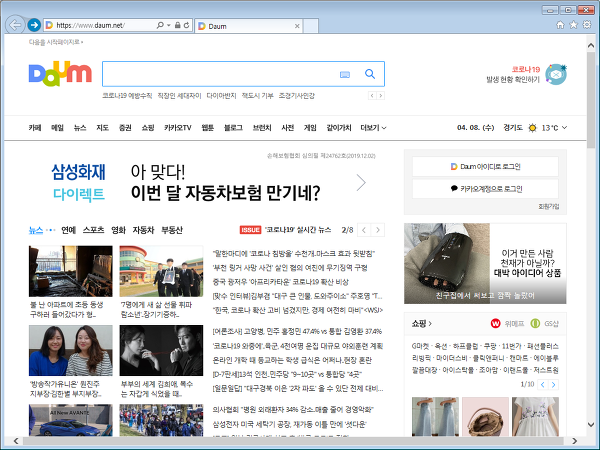
Task: Open the 메일 menu item
Action: [57, 128]
